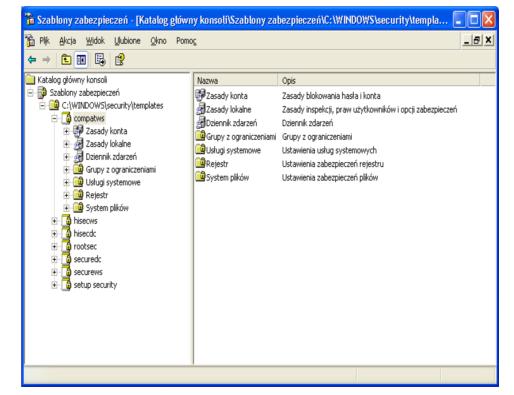Viewport: 514px width, 395px height.
Task: Expand the hisecws template node
Action: [54, 221]
